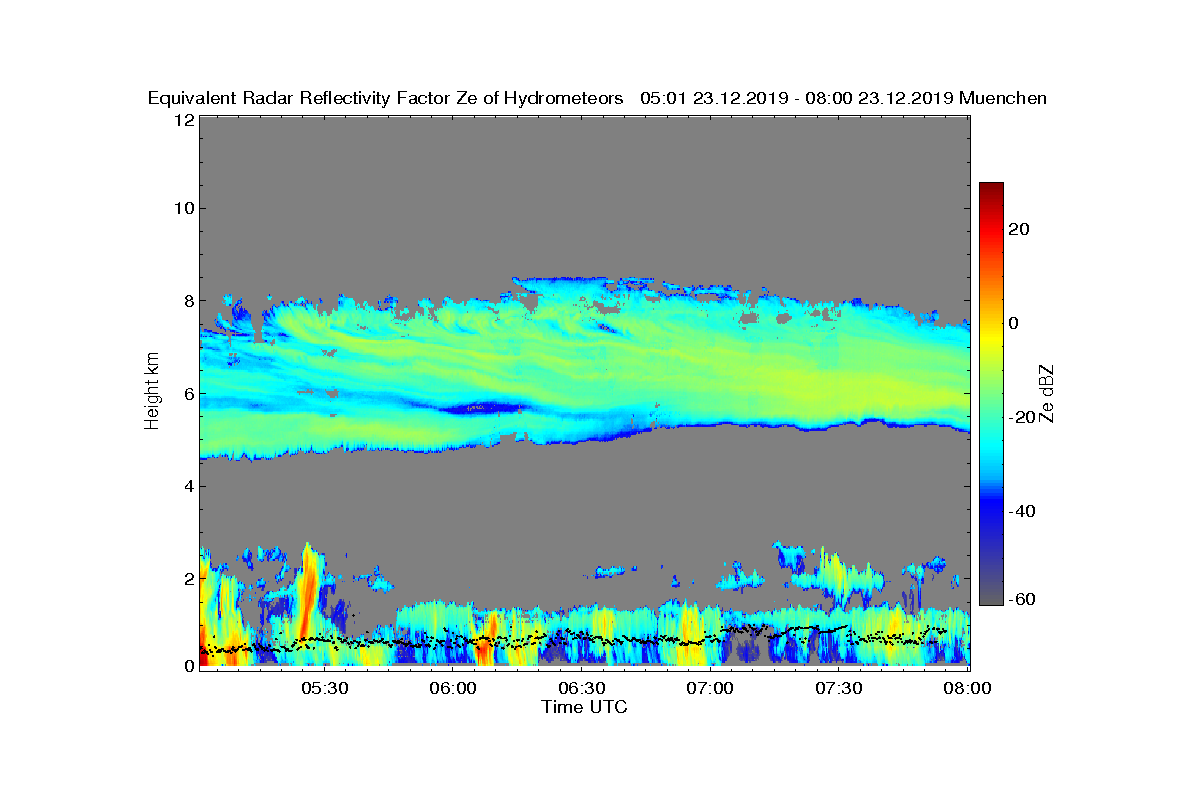The height and width of the screenshot is (800, 1200).
Task: Click the height axis value '4'
Action: point(187,486)
